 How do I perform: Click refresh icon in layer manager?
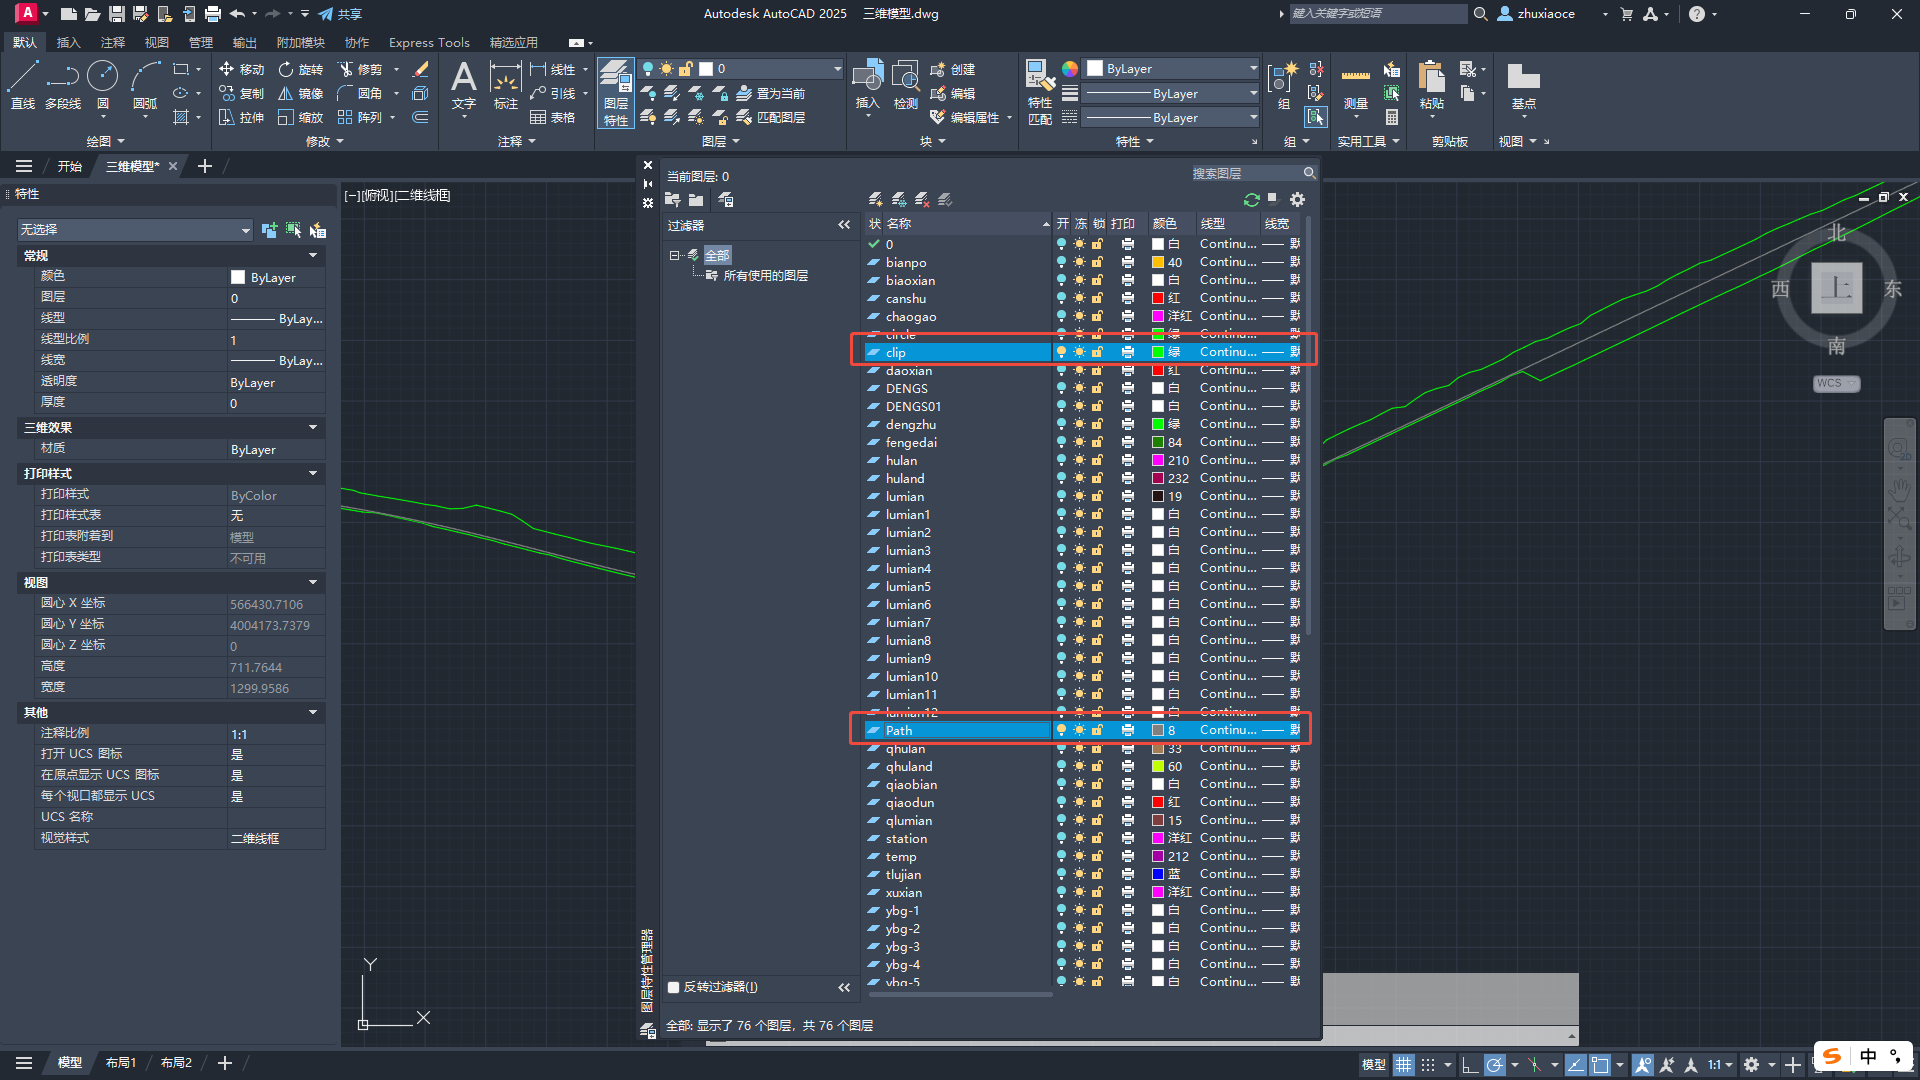(x=1251, y=200)
